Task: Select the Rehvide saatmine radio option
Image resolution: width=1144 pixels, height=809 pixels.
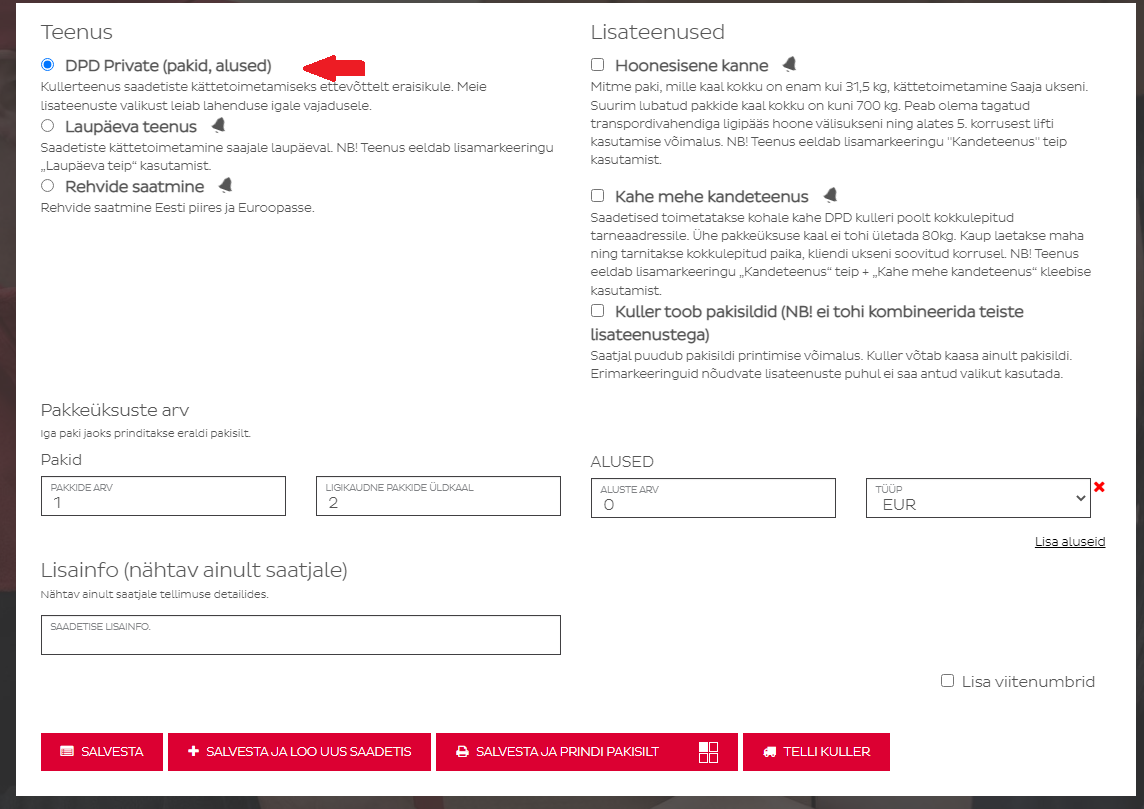Action: (x=47, y=185)
